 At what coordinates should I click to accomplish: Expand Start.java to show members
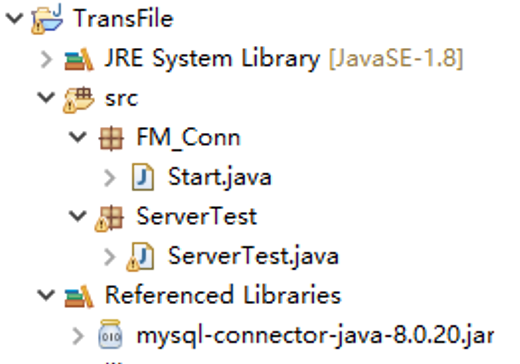110,177
